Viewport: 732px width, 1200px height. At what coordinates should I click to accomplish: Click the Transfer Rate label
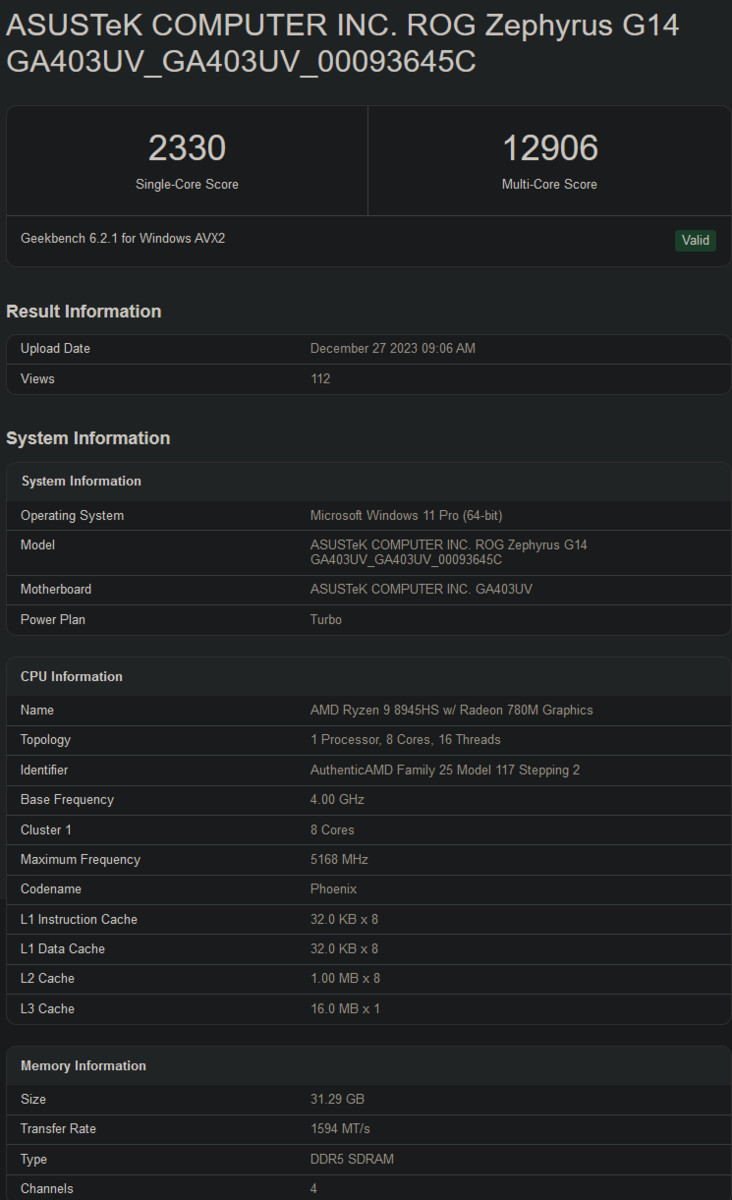click(59, 1129)
